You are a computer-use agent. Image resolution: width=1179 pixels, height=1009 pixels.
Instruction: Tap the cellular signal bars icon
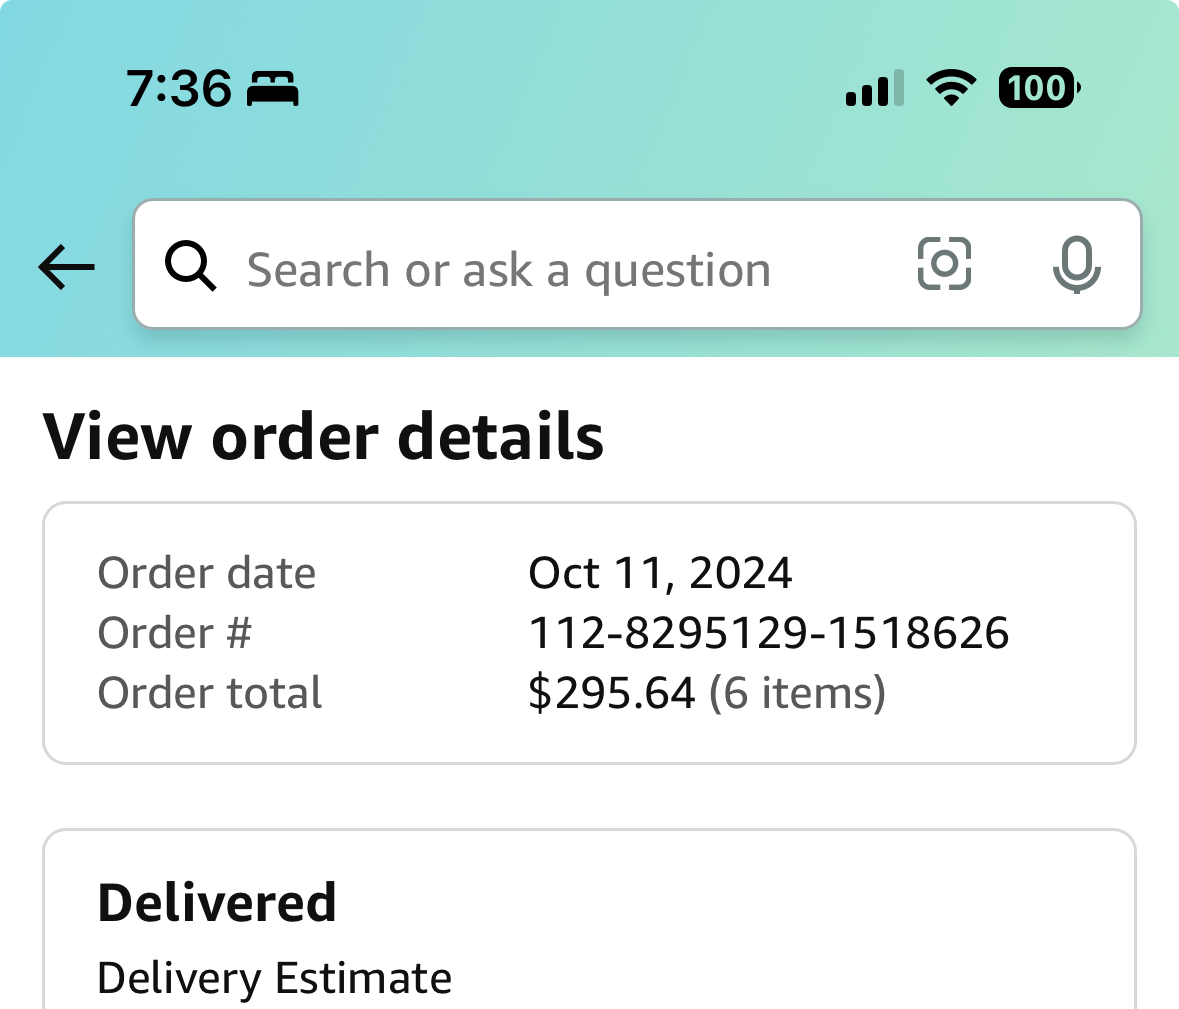coord(874,89)
